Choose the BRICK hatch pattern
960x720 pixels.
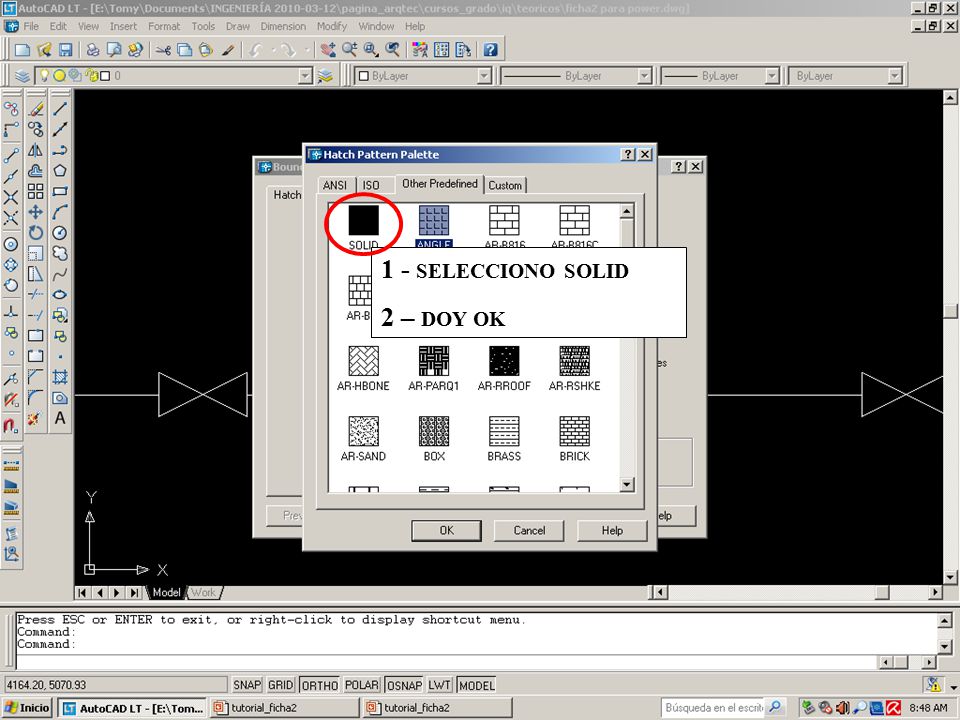click(x=574, y=432)
